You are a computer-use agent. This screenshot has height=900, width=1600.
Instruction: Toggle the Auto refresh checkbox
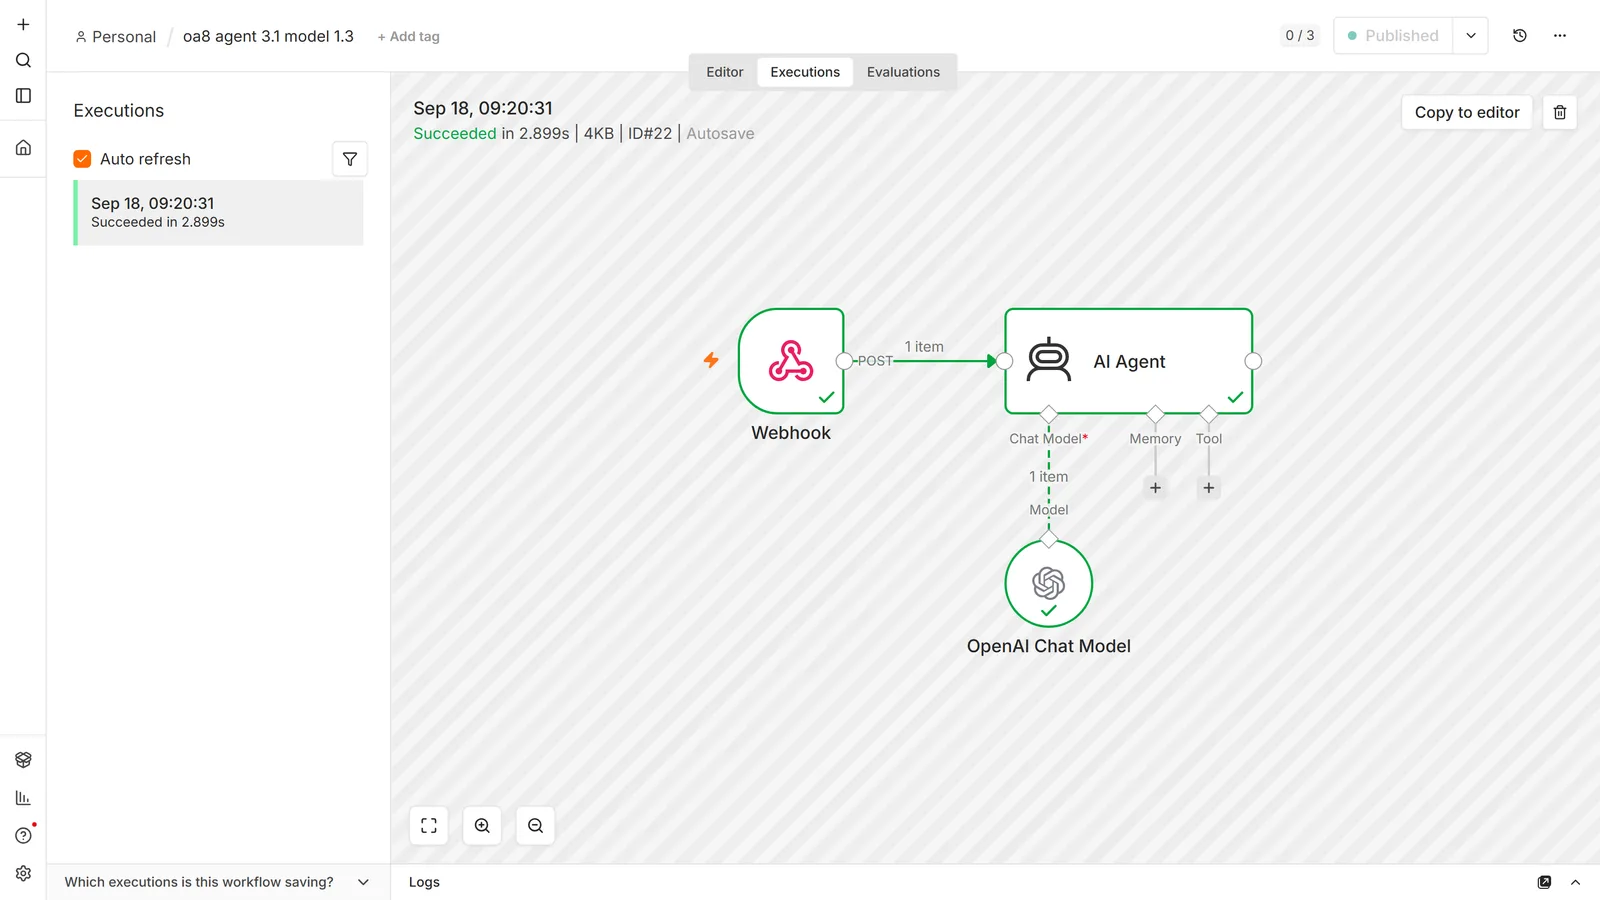[82, 159]
